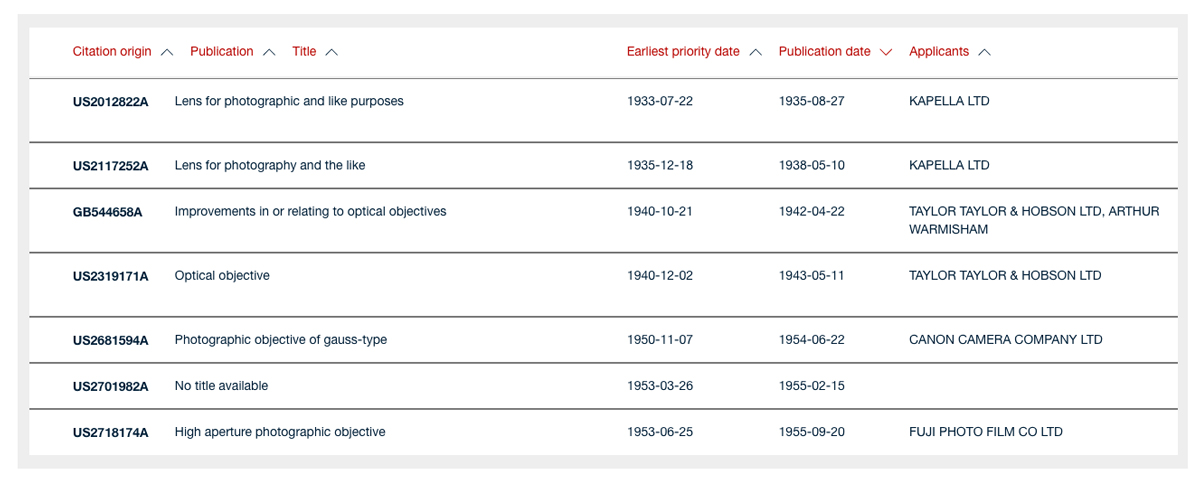The width and height of the screenshot is (1200, 479).
Task: Sort by Publication date header
Action: coord(825,52)
